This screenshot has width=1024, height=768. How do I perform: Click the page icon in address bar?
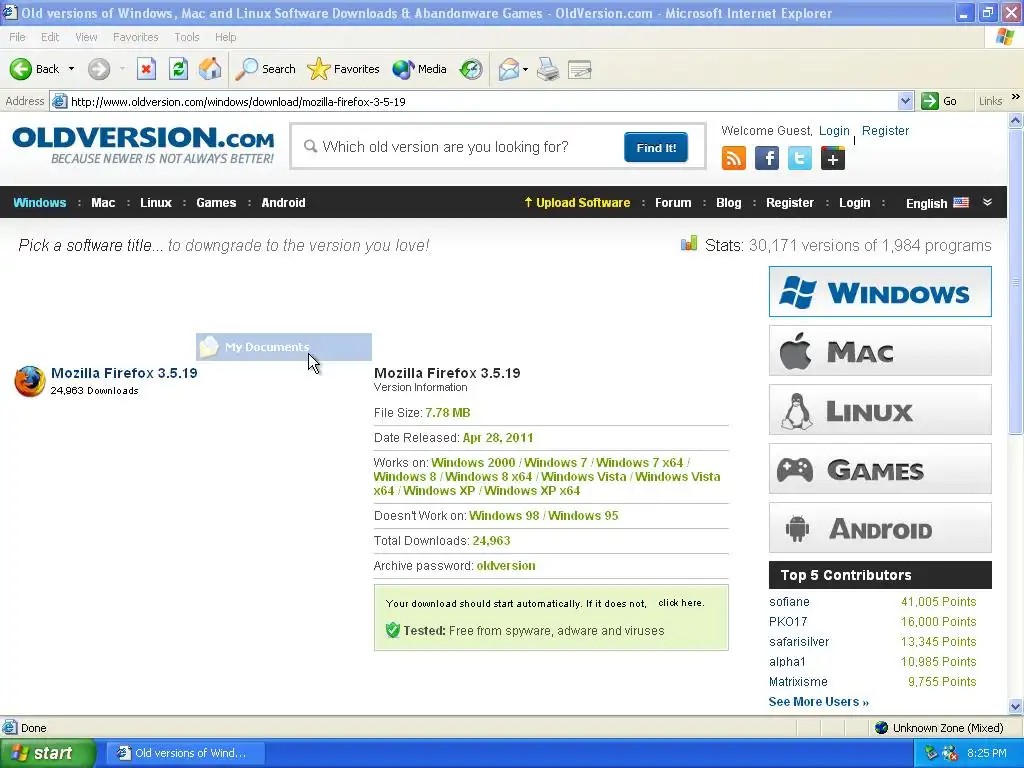tap(59, 101)
